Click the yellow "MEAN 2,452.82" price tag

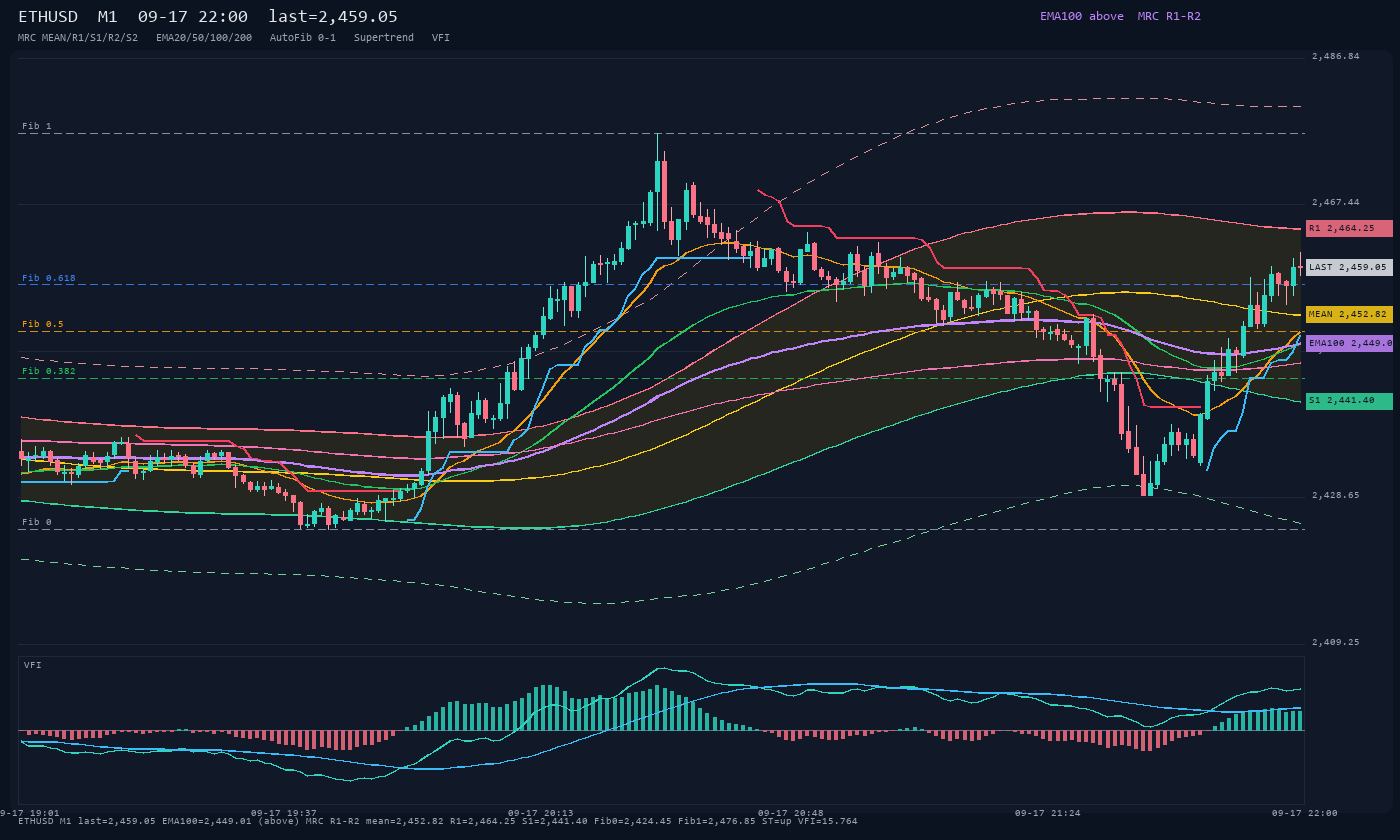[1349, 314]
